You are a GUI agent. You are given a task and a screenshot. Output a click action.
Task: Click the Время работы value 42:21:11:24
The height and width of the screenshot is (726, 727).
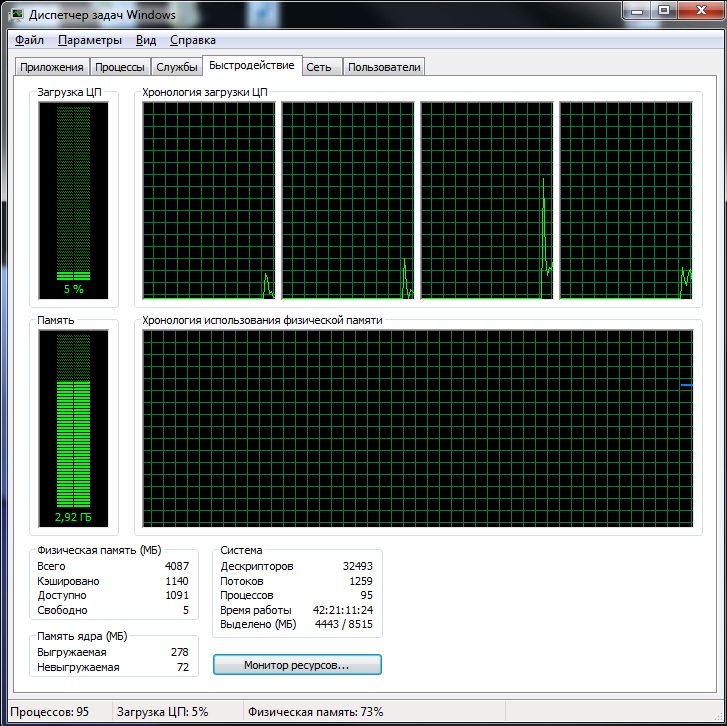(343, 610)
